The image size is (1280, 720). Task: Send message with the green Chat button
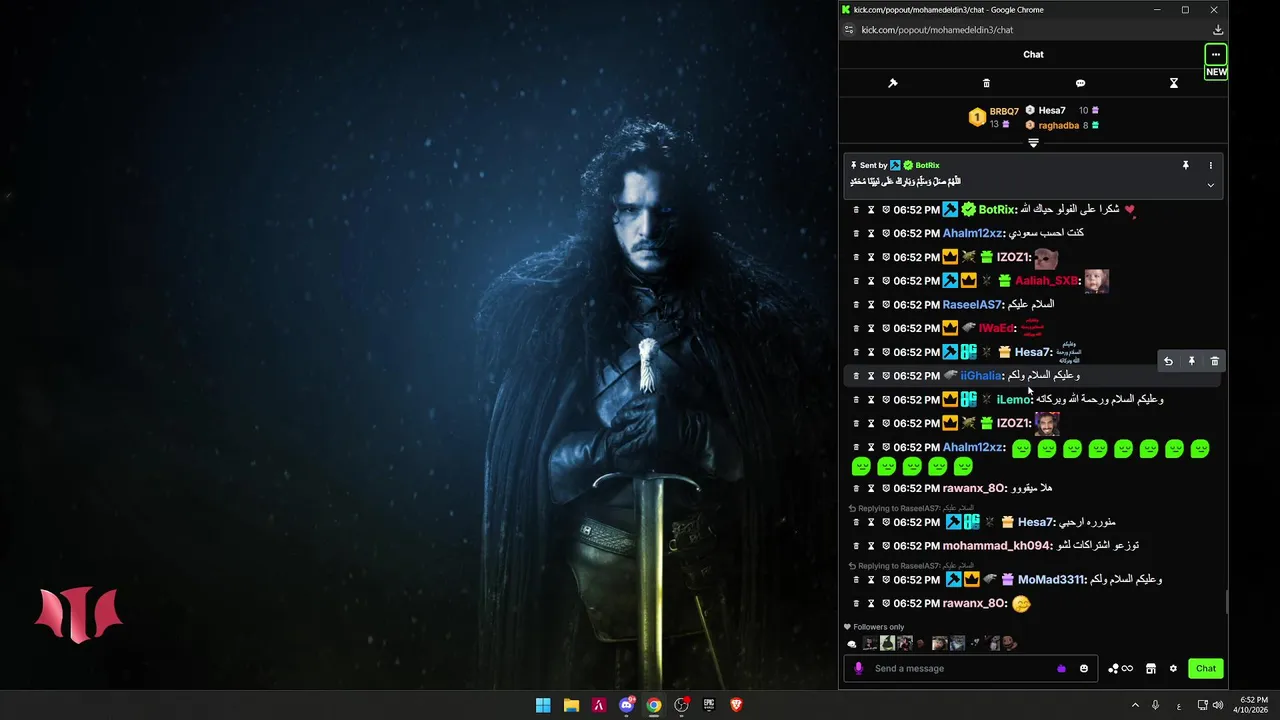(1206, 668)
